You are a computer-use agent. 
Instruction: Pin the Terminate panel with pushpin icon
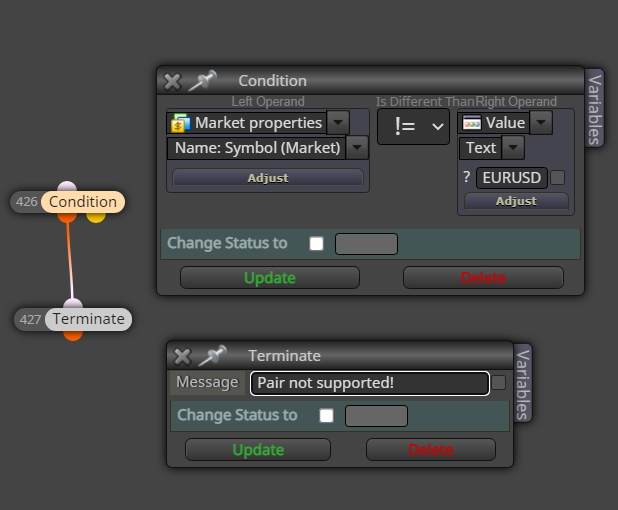pyautogui.click(x=212, y=356)
